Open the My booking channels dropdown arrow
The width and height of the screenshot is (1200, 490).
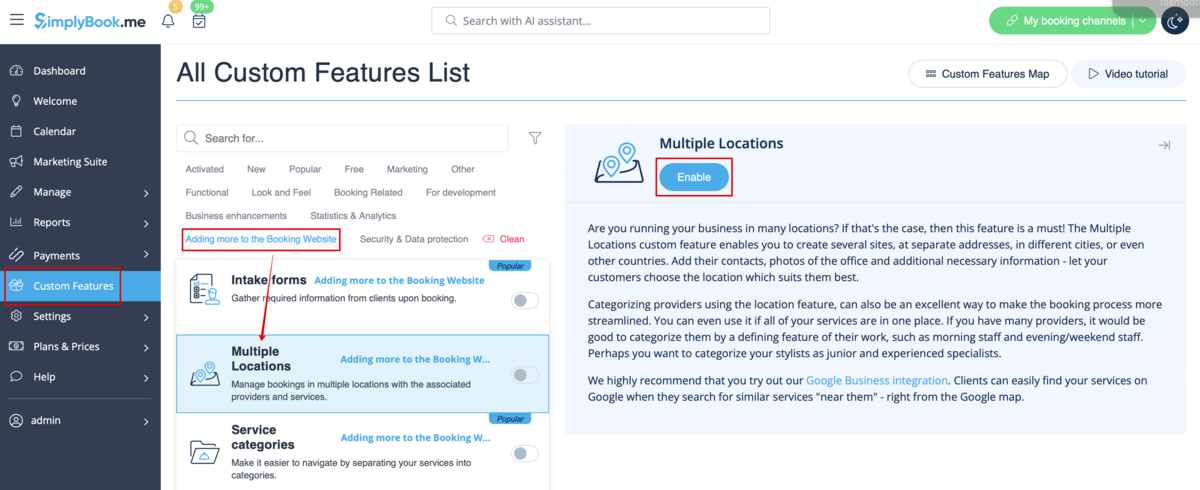point(1143,21)
